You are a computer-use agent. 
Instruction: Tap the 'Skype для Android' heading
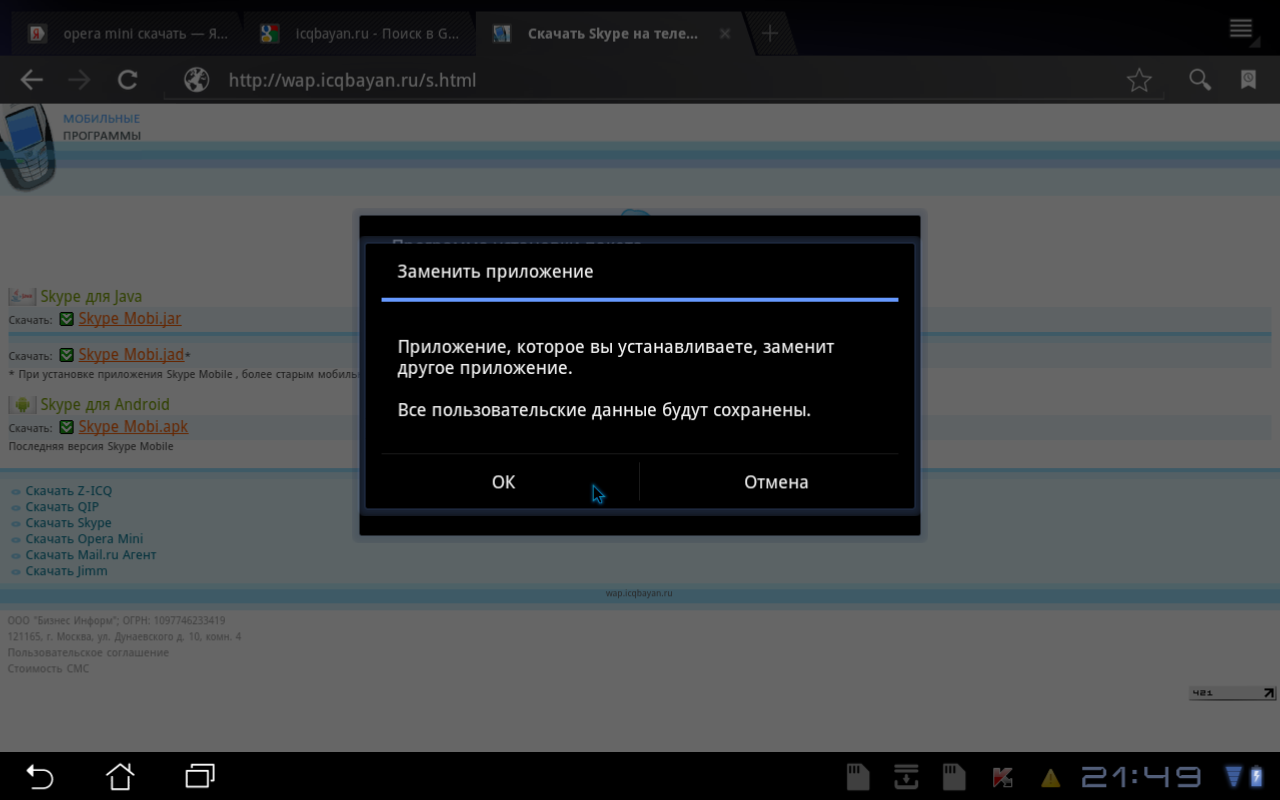(x=105, y=405)
